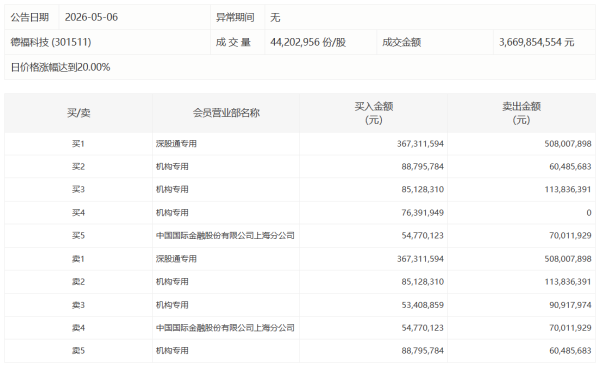This screenshot has width=600, height=366.
Task: Click the 买/卖 column header
Action: point(78,113)
